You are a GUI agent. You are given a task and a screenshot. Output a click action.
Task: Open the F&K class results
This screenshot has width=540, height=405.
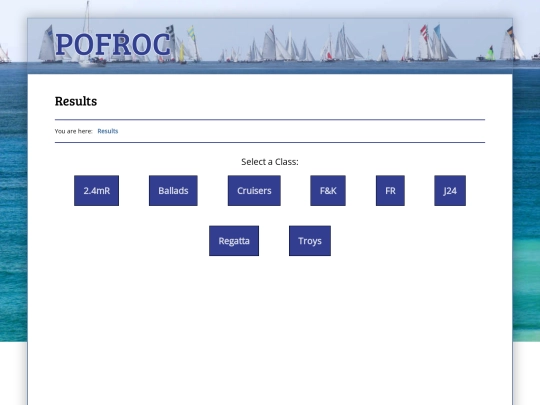tap(328, 190)
